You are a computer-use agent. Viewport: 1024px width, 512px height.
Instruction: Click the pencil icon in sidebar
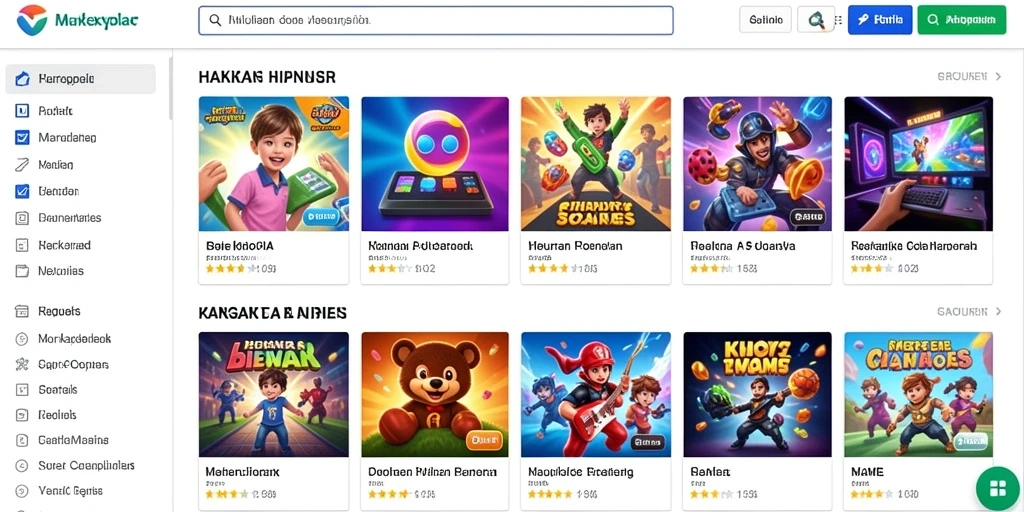click(x=22, y=165)
